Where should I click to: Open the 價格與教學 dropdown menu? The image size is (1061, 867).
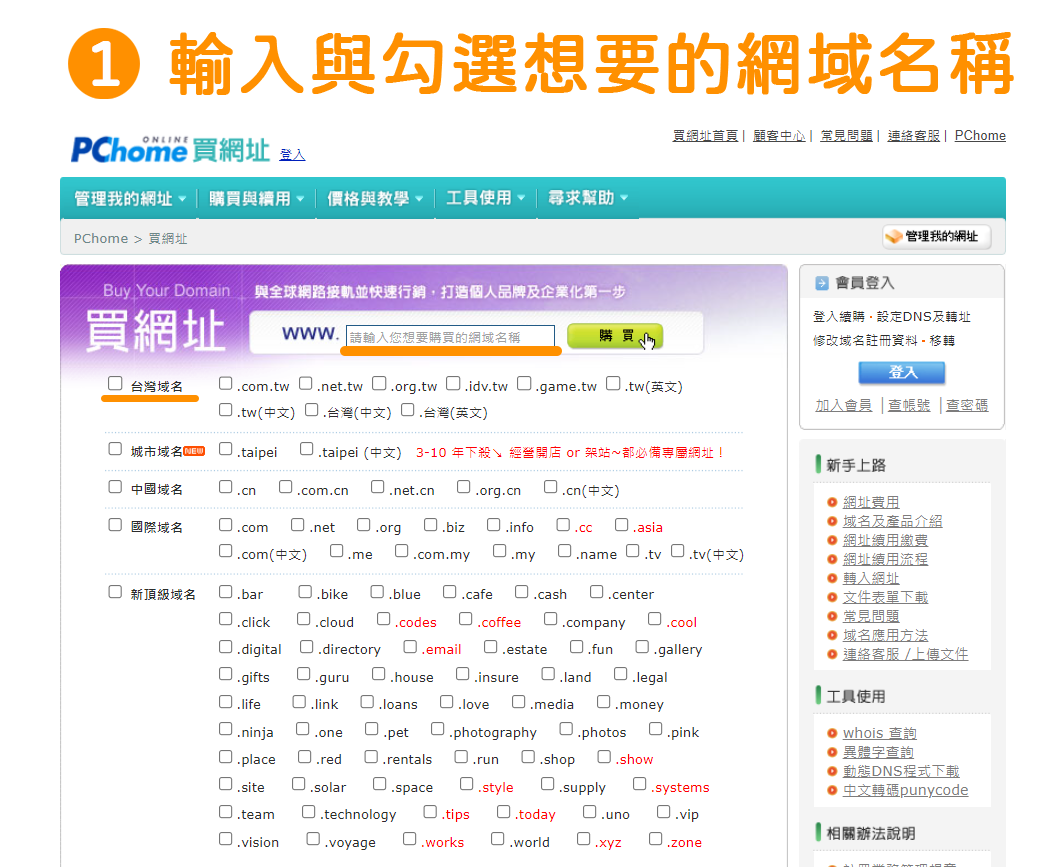point(375,198)
